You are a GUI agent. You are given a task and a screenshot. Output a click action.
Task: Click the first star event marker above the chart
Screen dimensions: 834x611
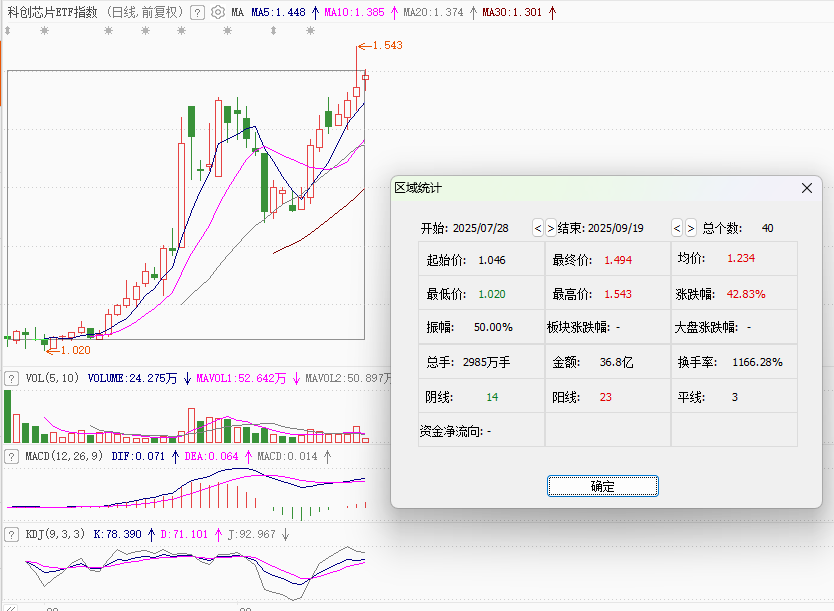pos(45,31)
